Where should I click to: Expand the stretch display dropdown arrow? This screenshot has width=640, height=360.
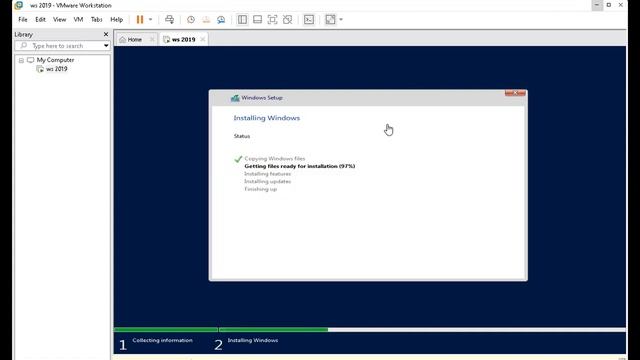pyautogui.click(x=341, y=19)
